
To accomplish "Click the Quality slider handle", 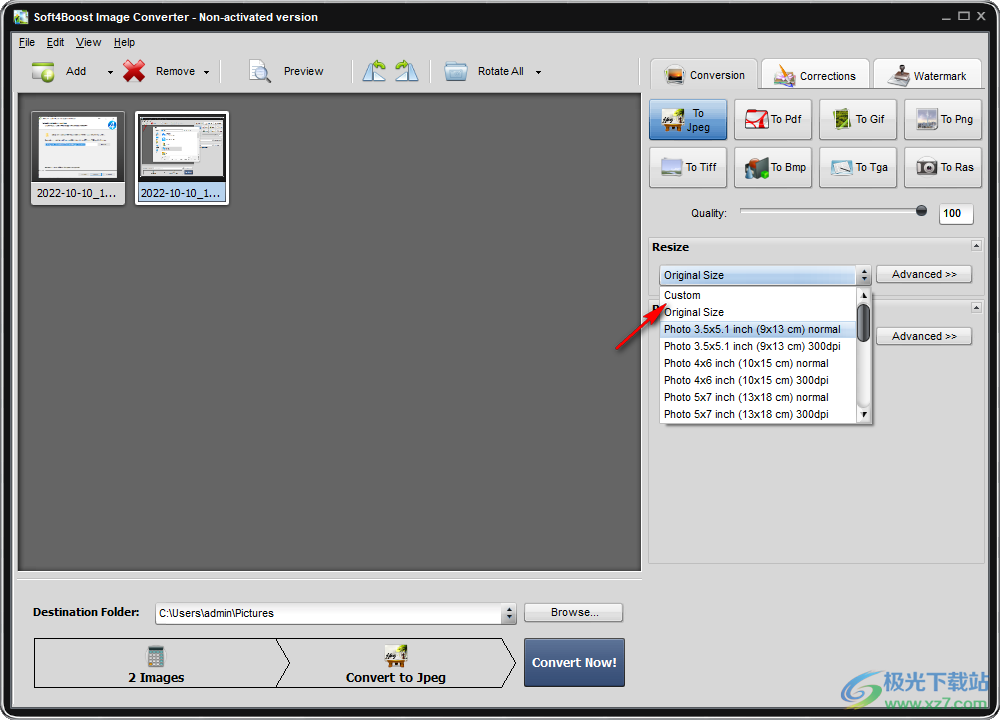I will point(921,210).
